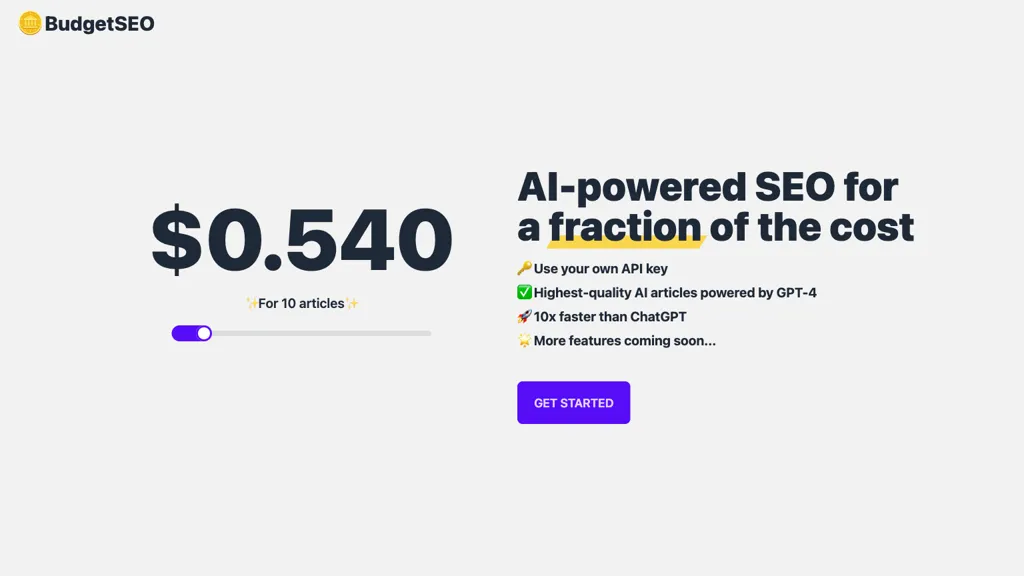Image resolution: width=1024 pixels, height=576 pixels.
Task: Click the 'For 10 articles' label
Action: pyautogui.click(x=301, y=303)
